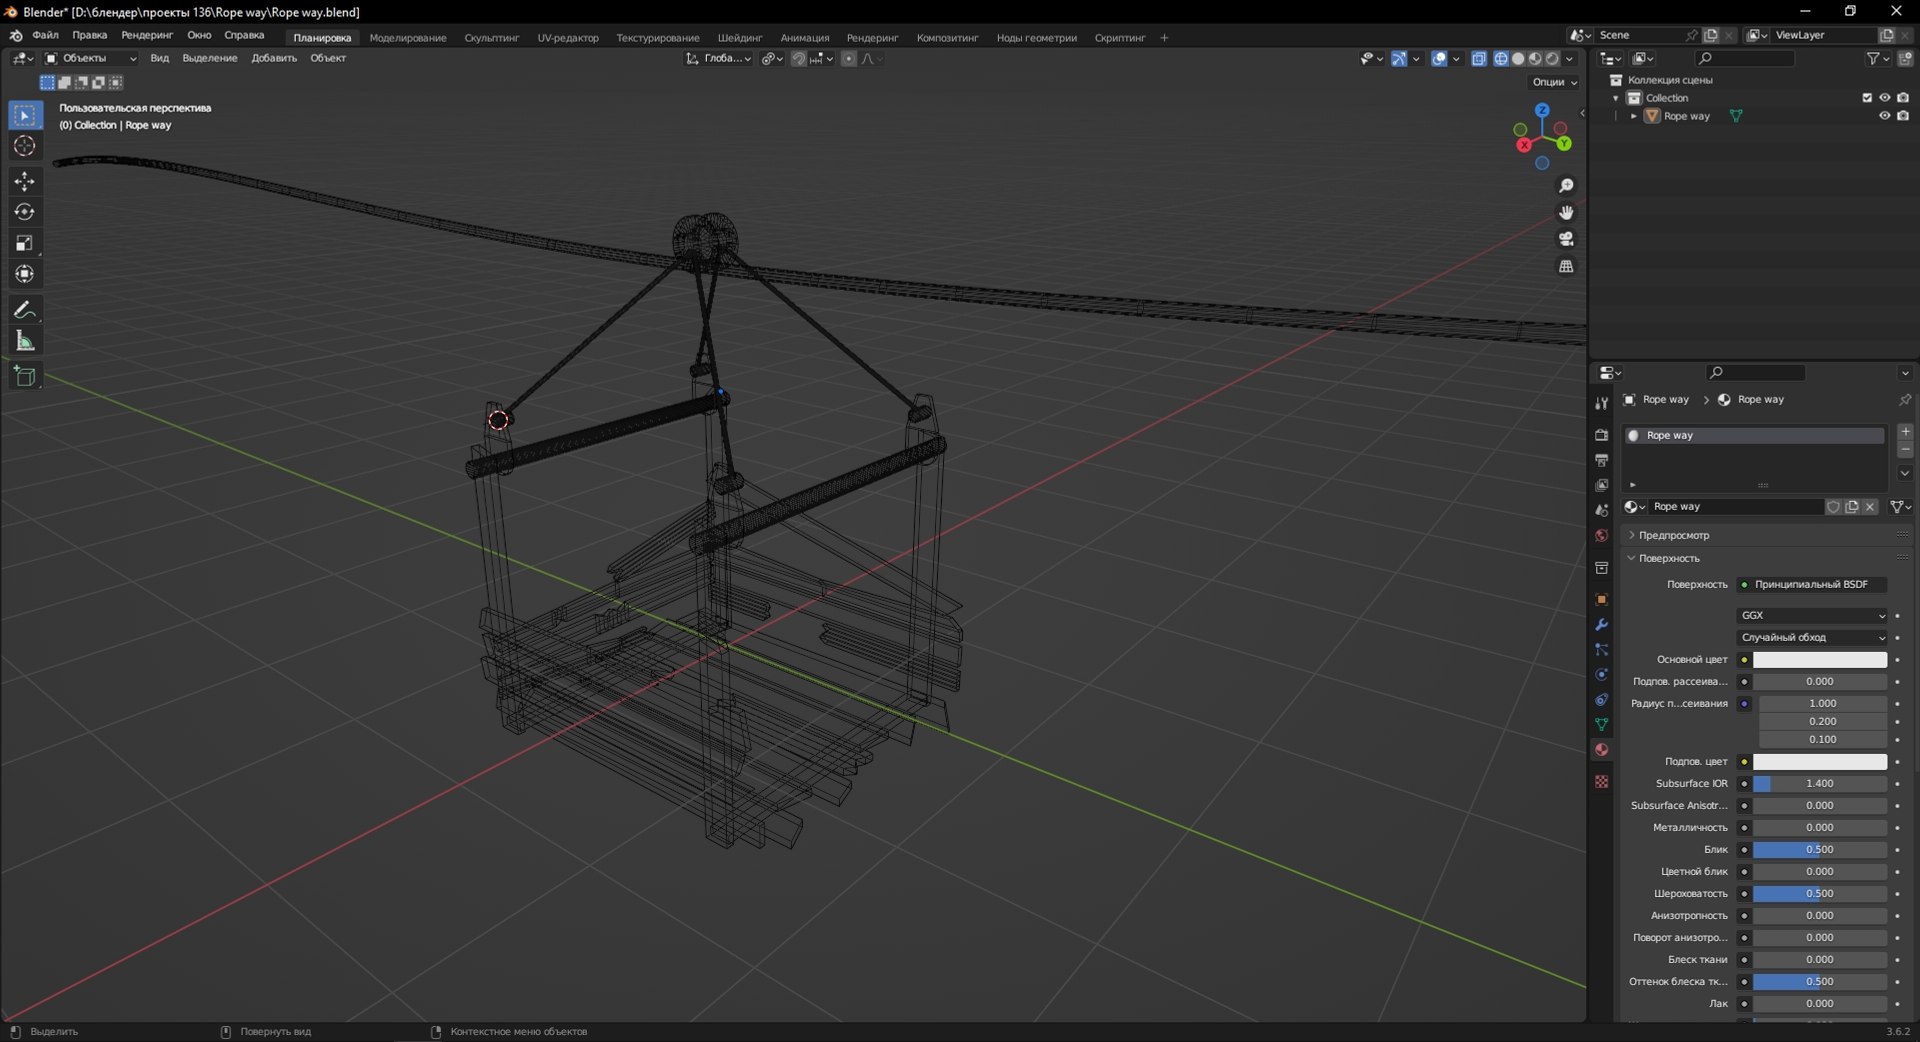Hide Rope way object in outliner
The image size is (1920, 1042).
coord(1884,116)
